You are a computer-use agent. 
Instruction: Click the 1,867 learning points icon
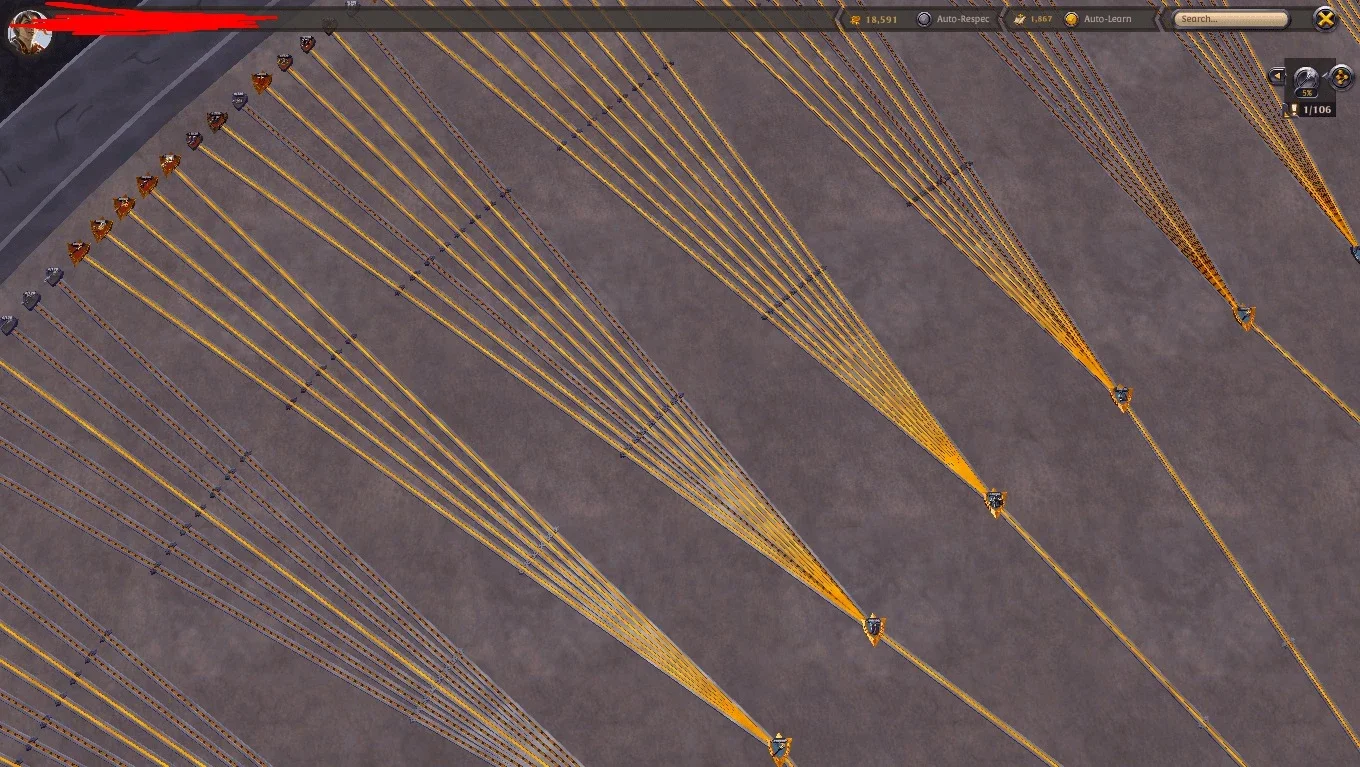(1018, 19)
